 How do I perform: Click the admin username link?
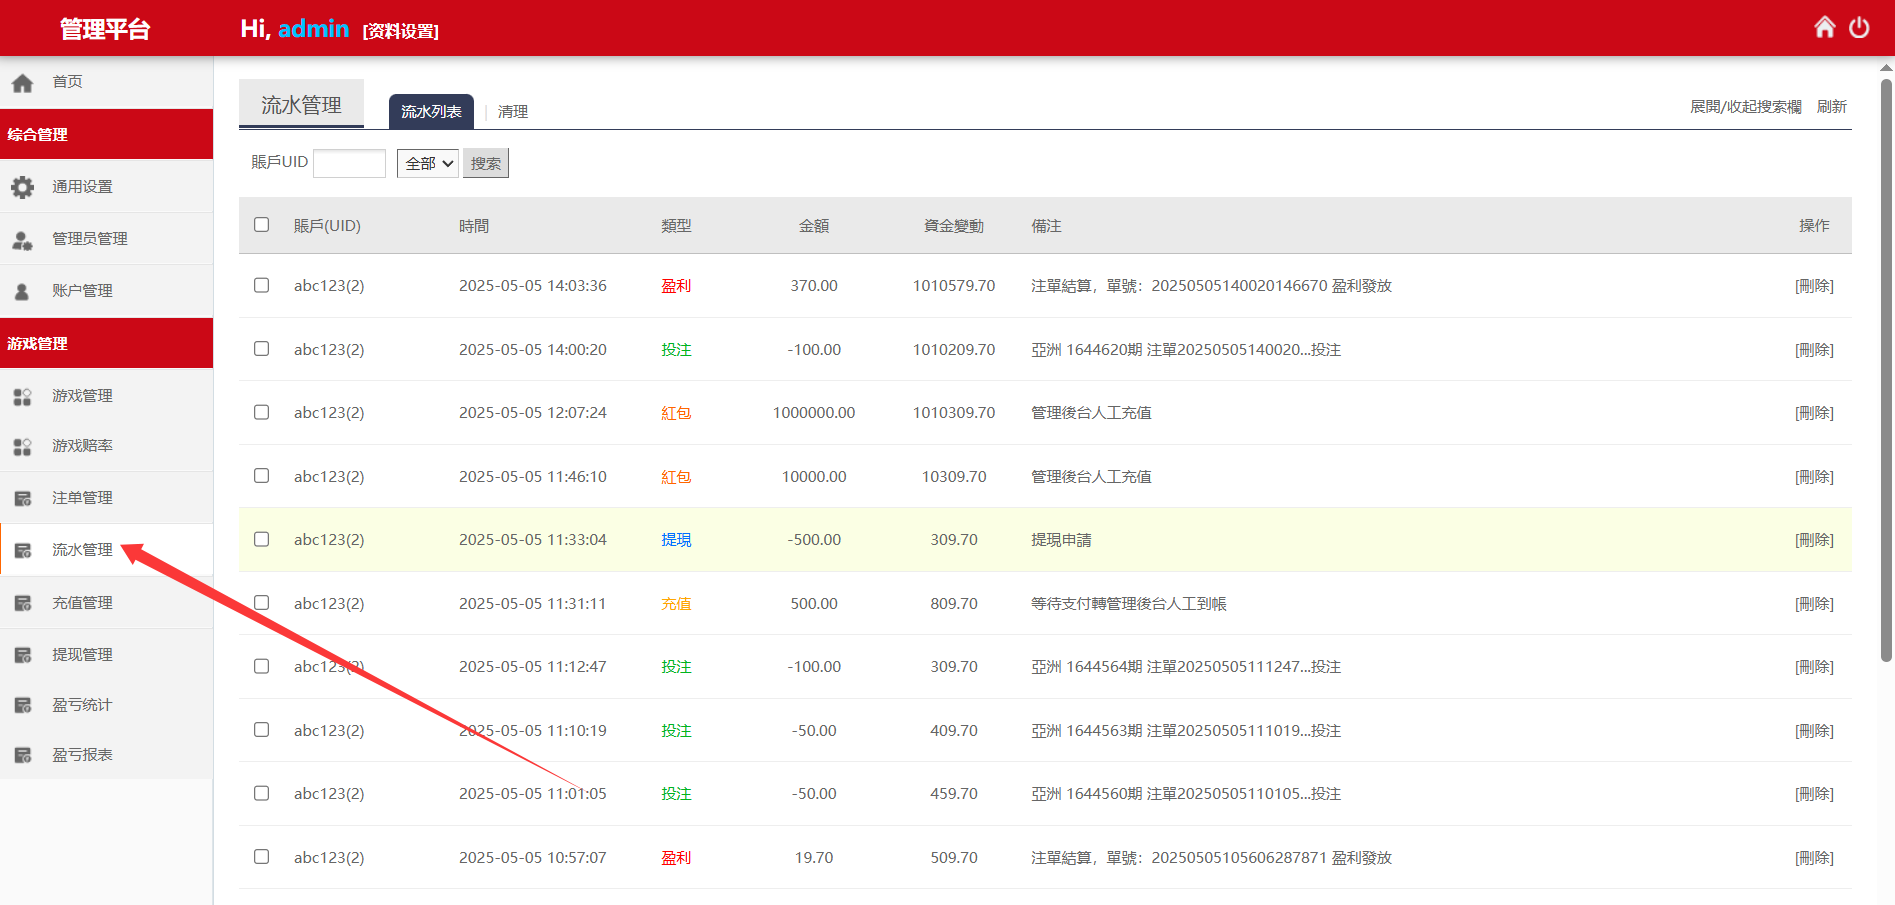click(x=314, y=28)
